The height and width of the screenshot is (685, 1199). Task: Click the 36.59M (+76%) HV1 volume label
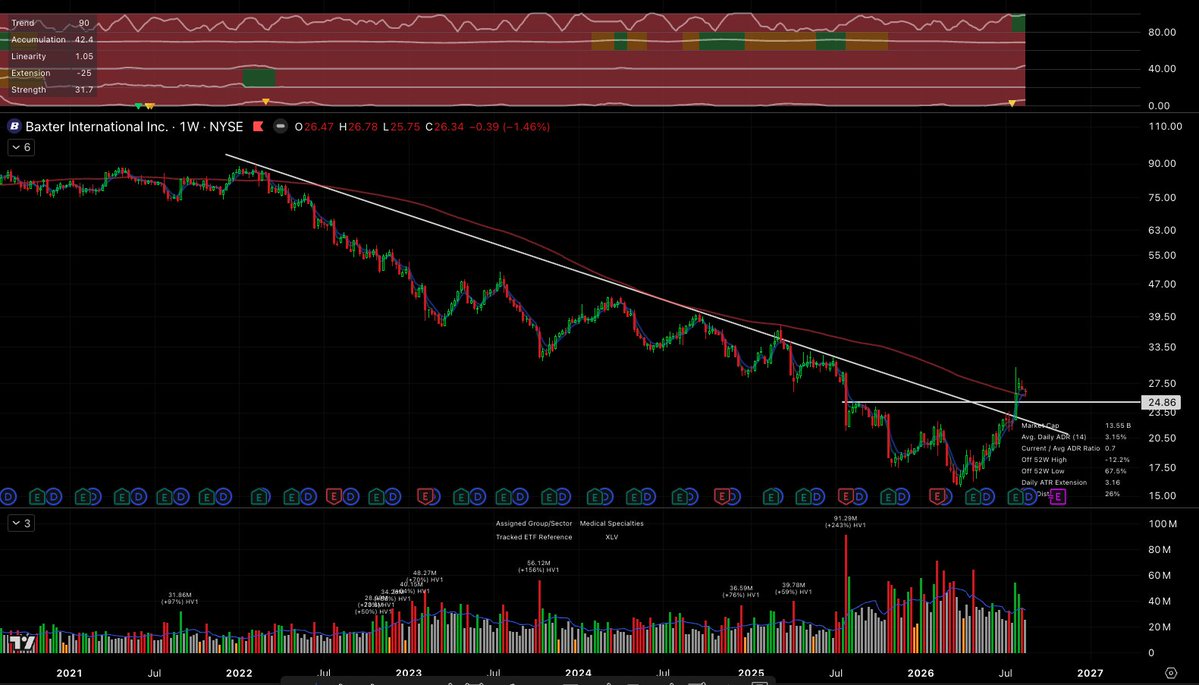click(x=740, y=592)
